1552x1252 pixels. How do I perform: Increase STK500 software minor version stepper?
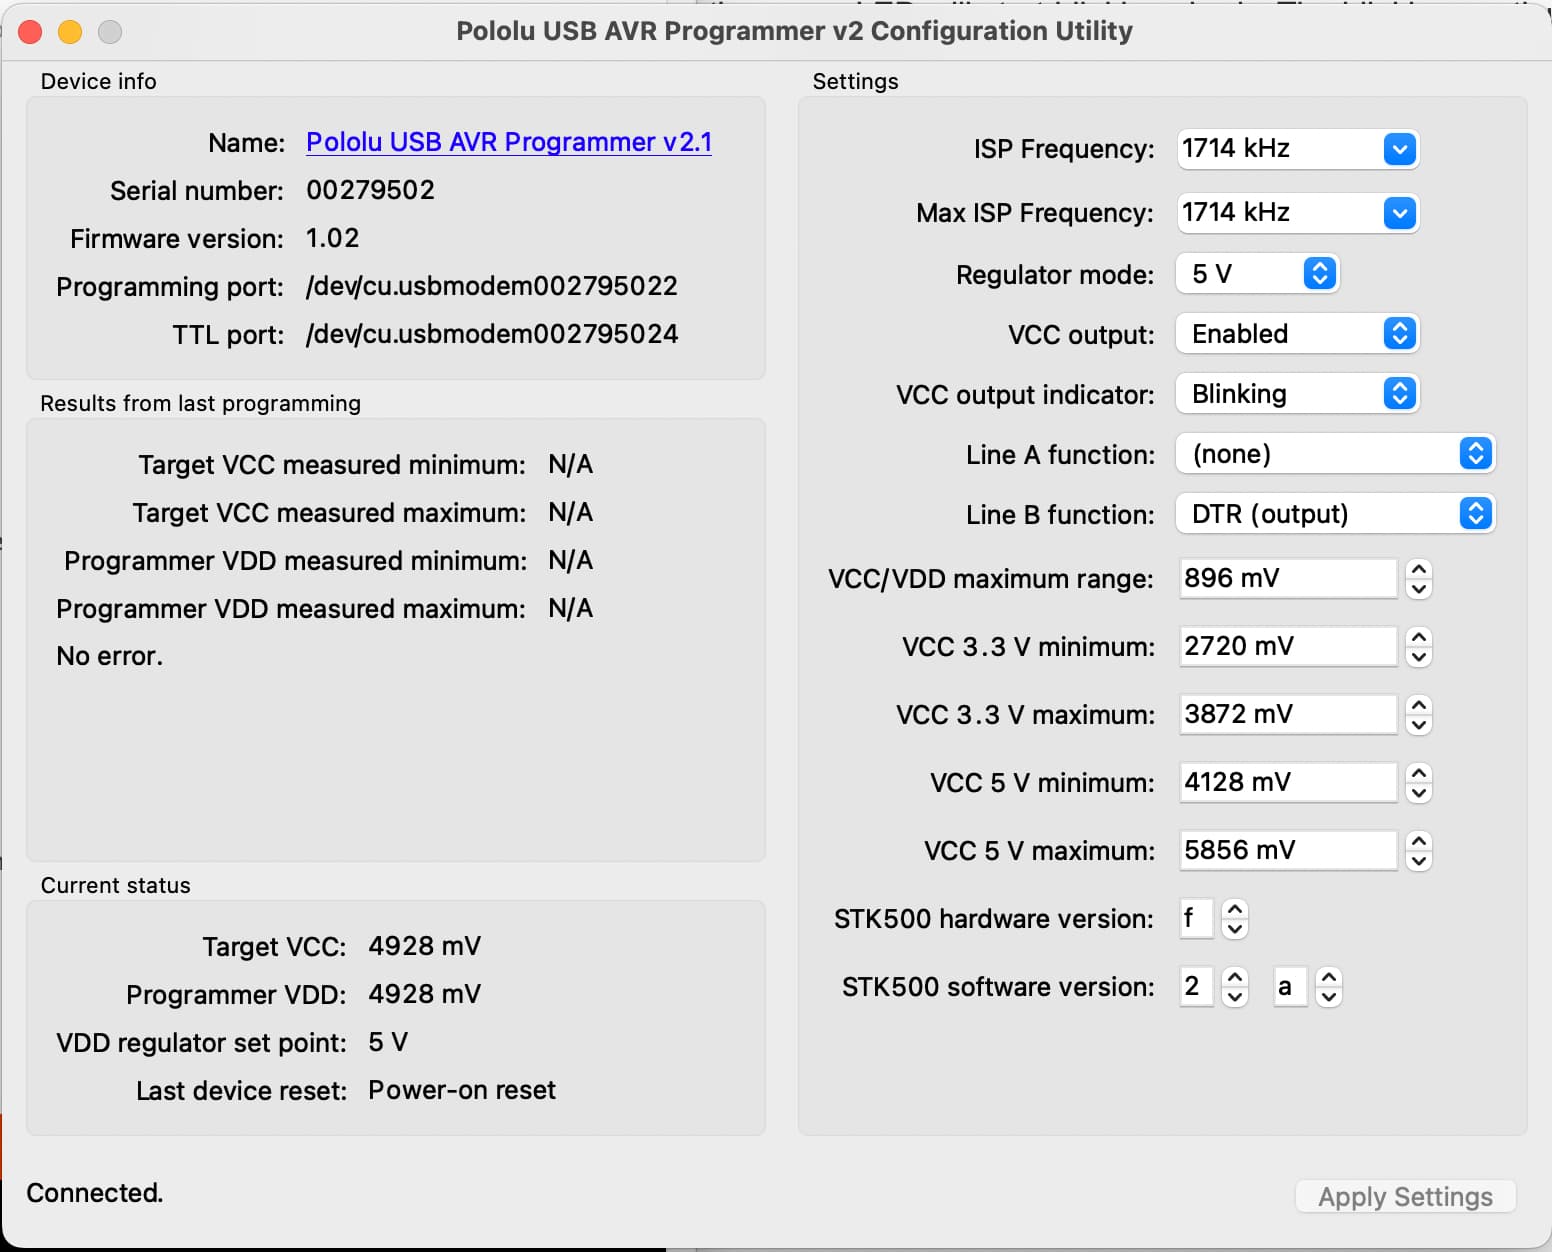[1328, 977]
